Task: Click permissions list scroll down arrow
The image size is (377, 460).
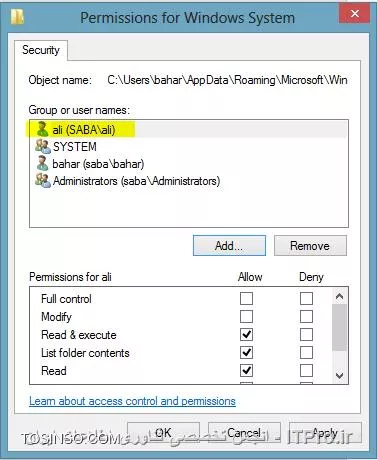Action: point(339,376)
